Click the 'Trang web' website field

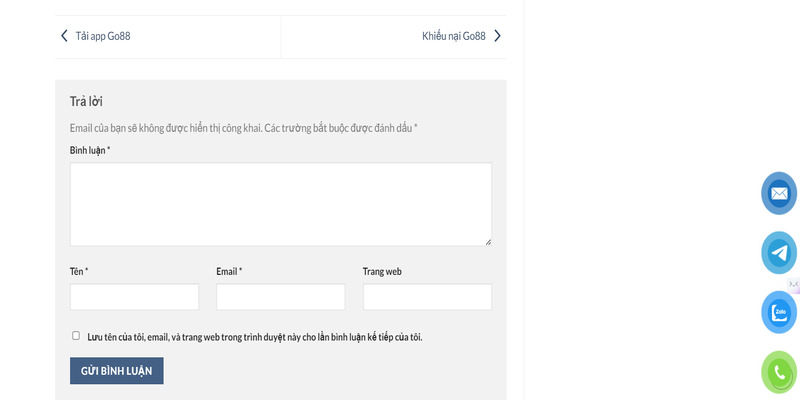coord(427,297)
